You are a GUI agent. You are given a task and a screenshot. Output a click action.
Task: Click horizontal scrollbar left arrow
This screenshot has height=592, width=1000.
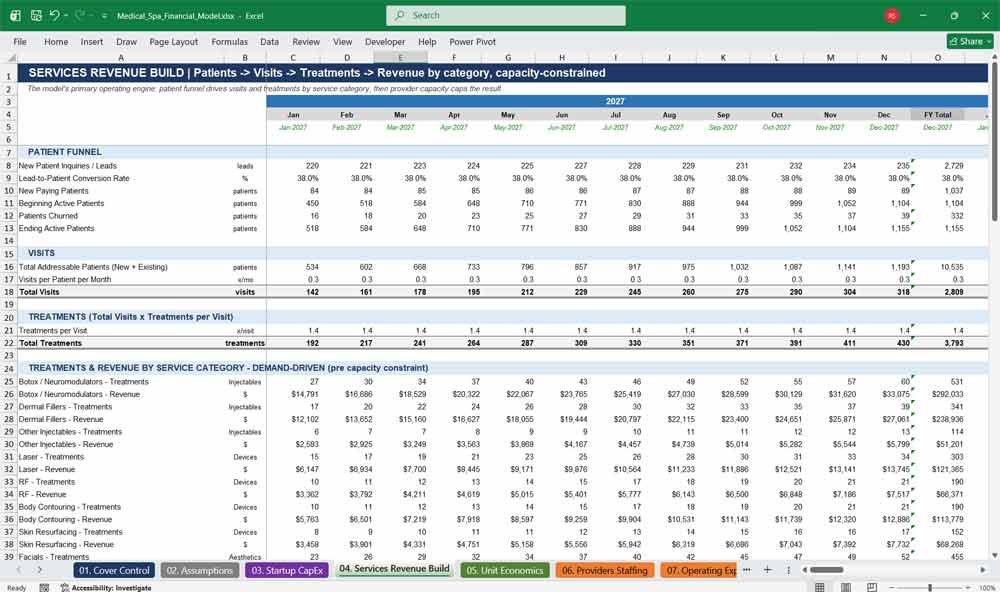click(x=804, y=570)
